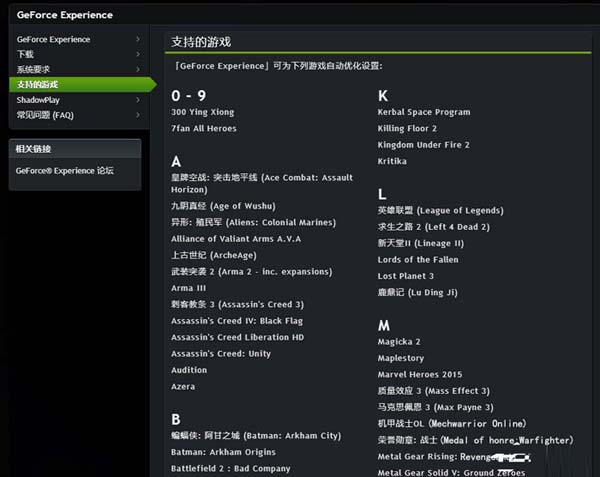Select Aliens: Colonial Marines entry
Image resolution: width=600 pixels, height=477 pixels.
point(253,222)
